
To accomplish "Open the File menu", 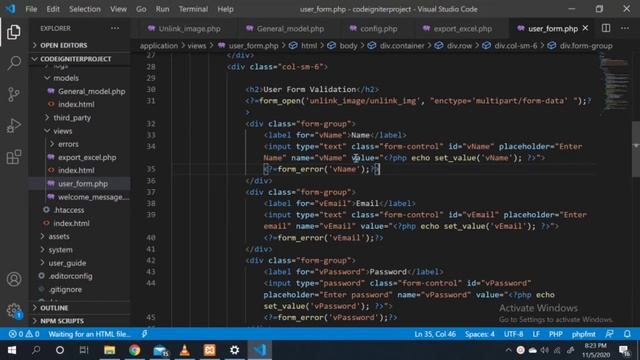I will click(x=31, y=9).
